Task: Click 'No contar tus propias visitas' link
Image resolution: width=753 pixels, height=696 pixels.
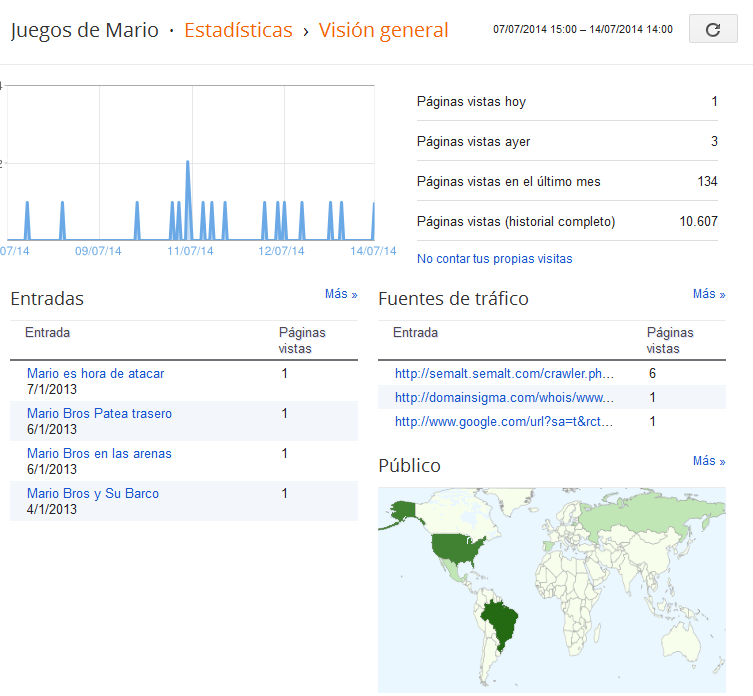Action: tap(494, 258)
